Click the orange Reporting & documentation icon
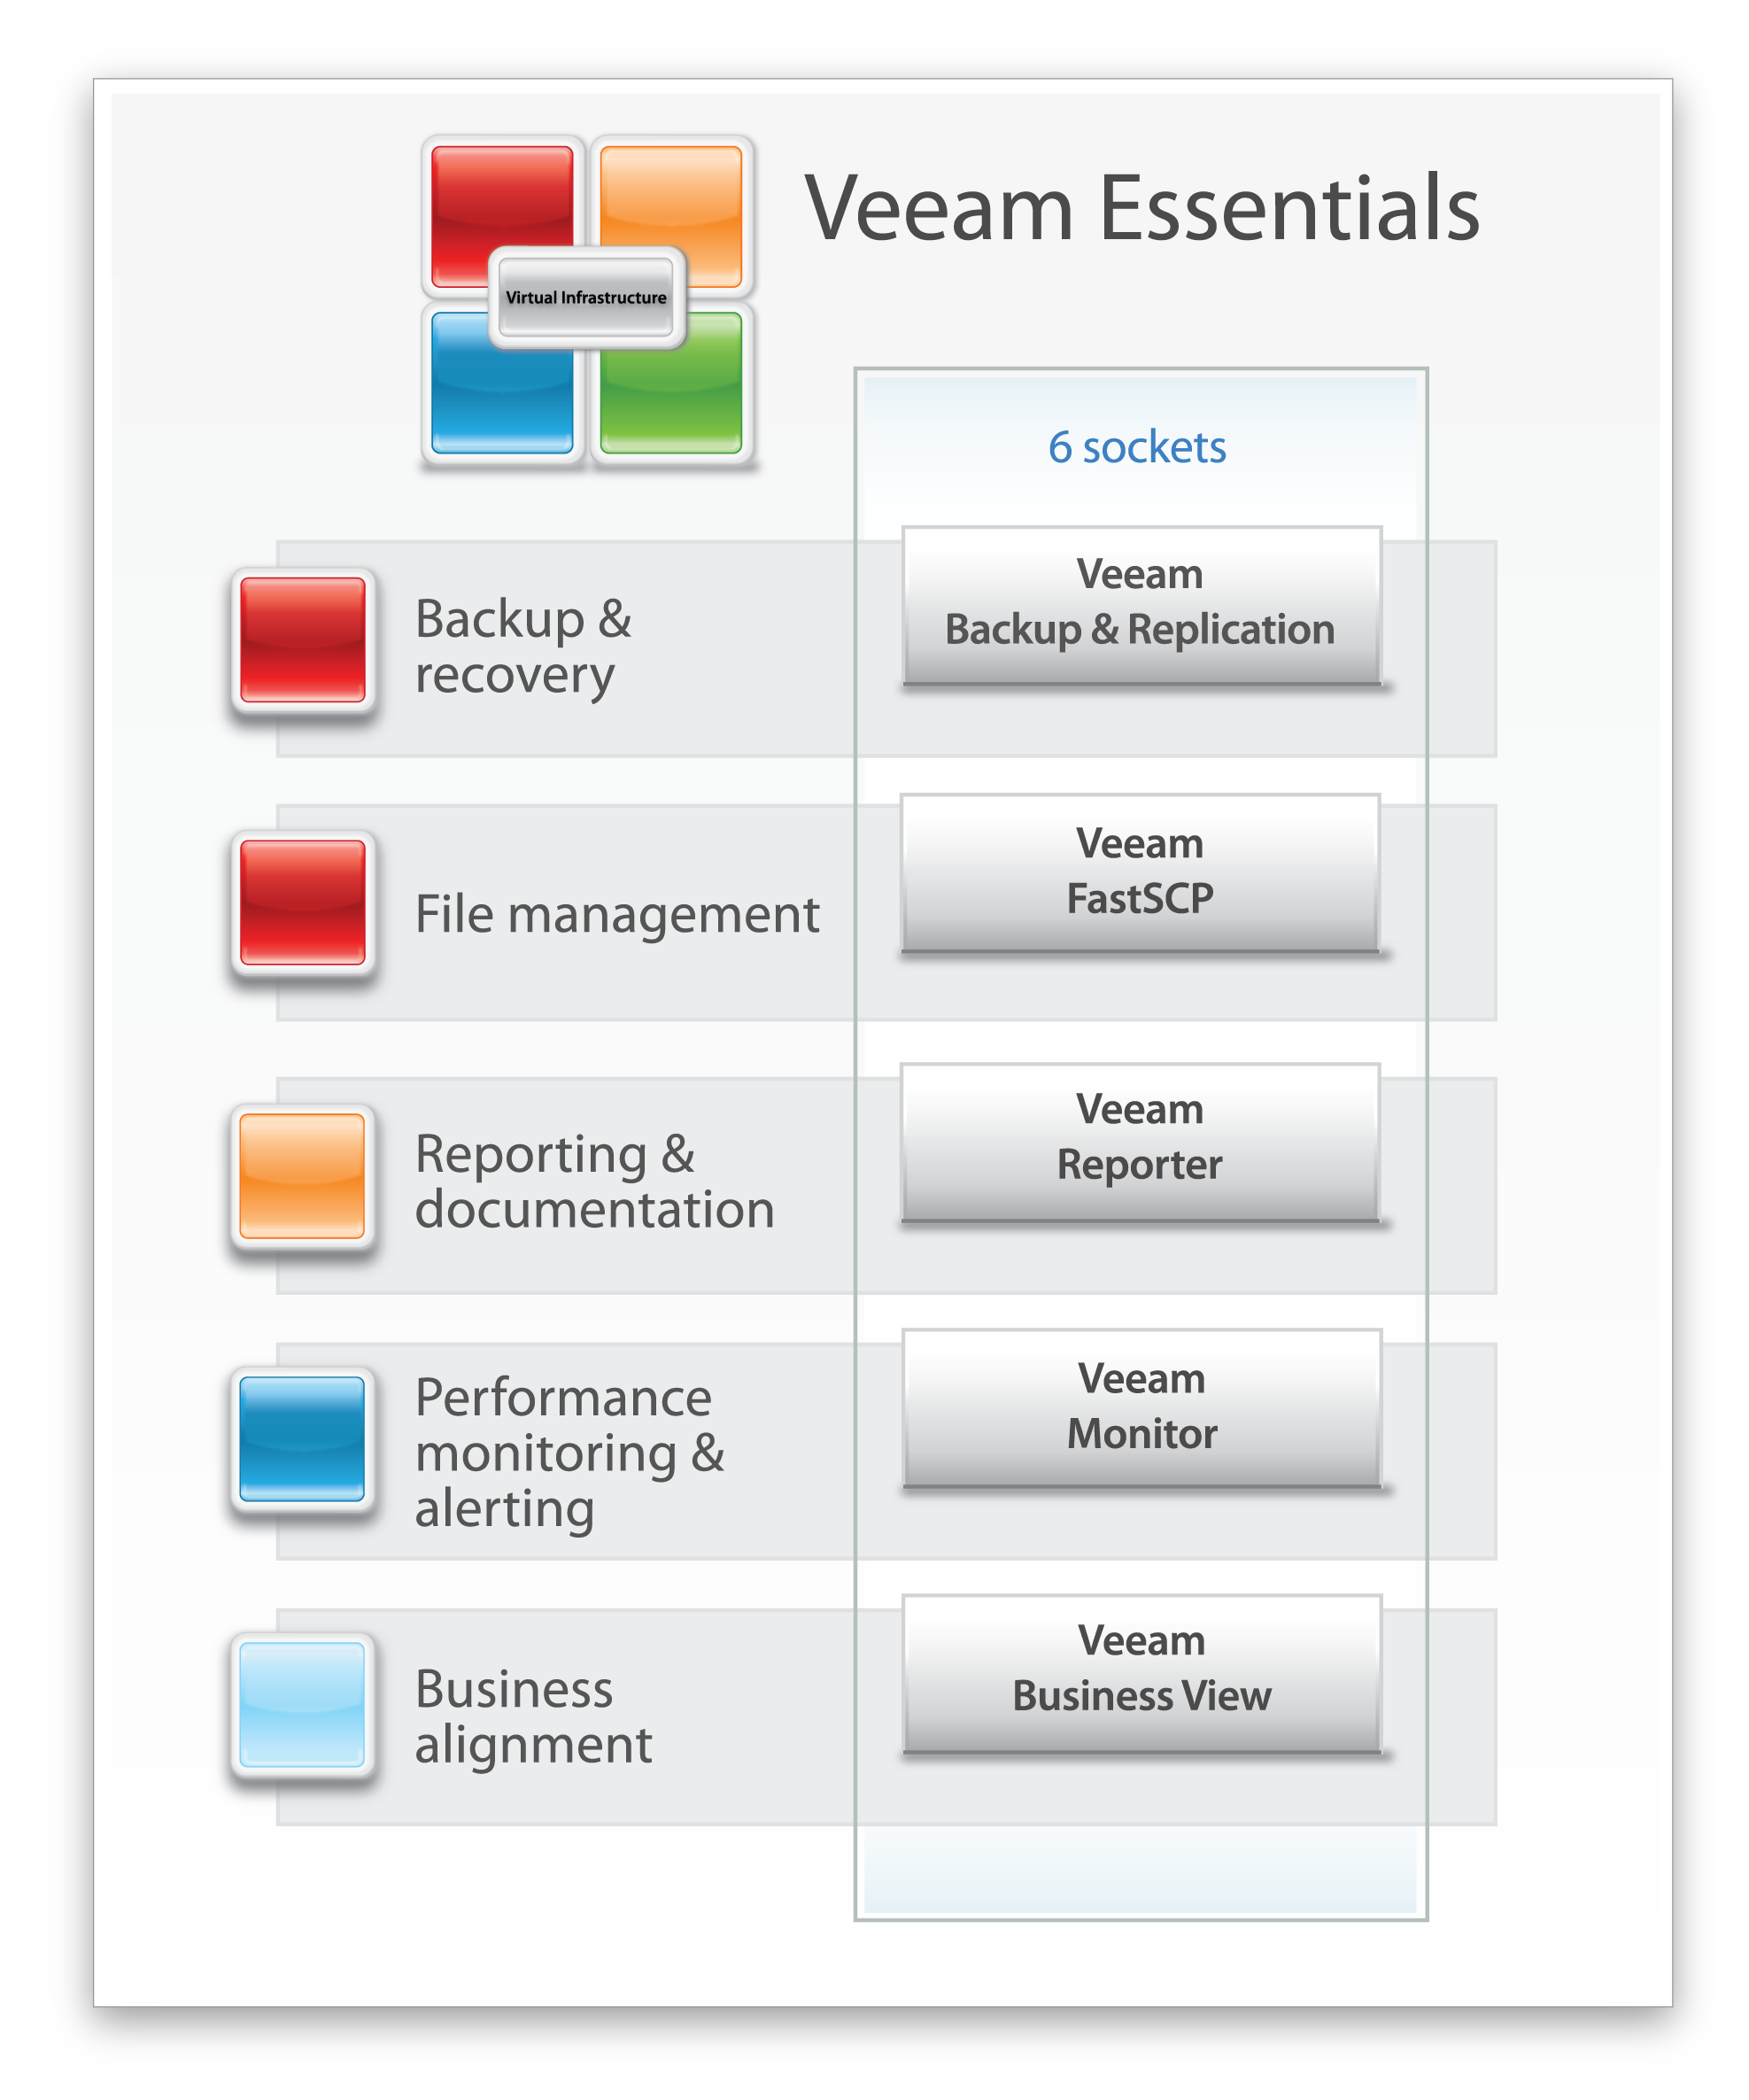The image size is (1749, 2100). [x=302, y=1176]
